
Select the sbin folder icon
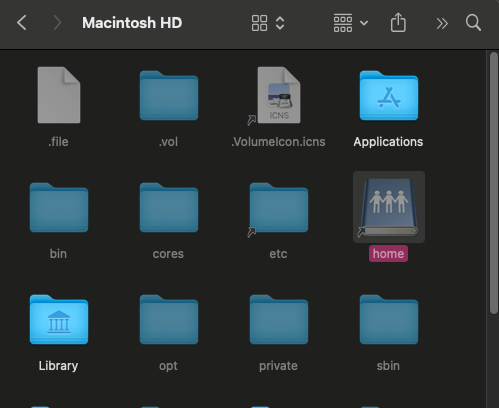point(389,319)
